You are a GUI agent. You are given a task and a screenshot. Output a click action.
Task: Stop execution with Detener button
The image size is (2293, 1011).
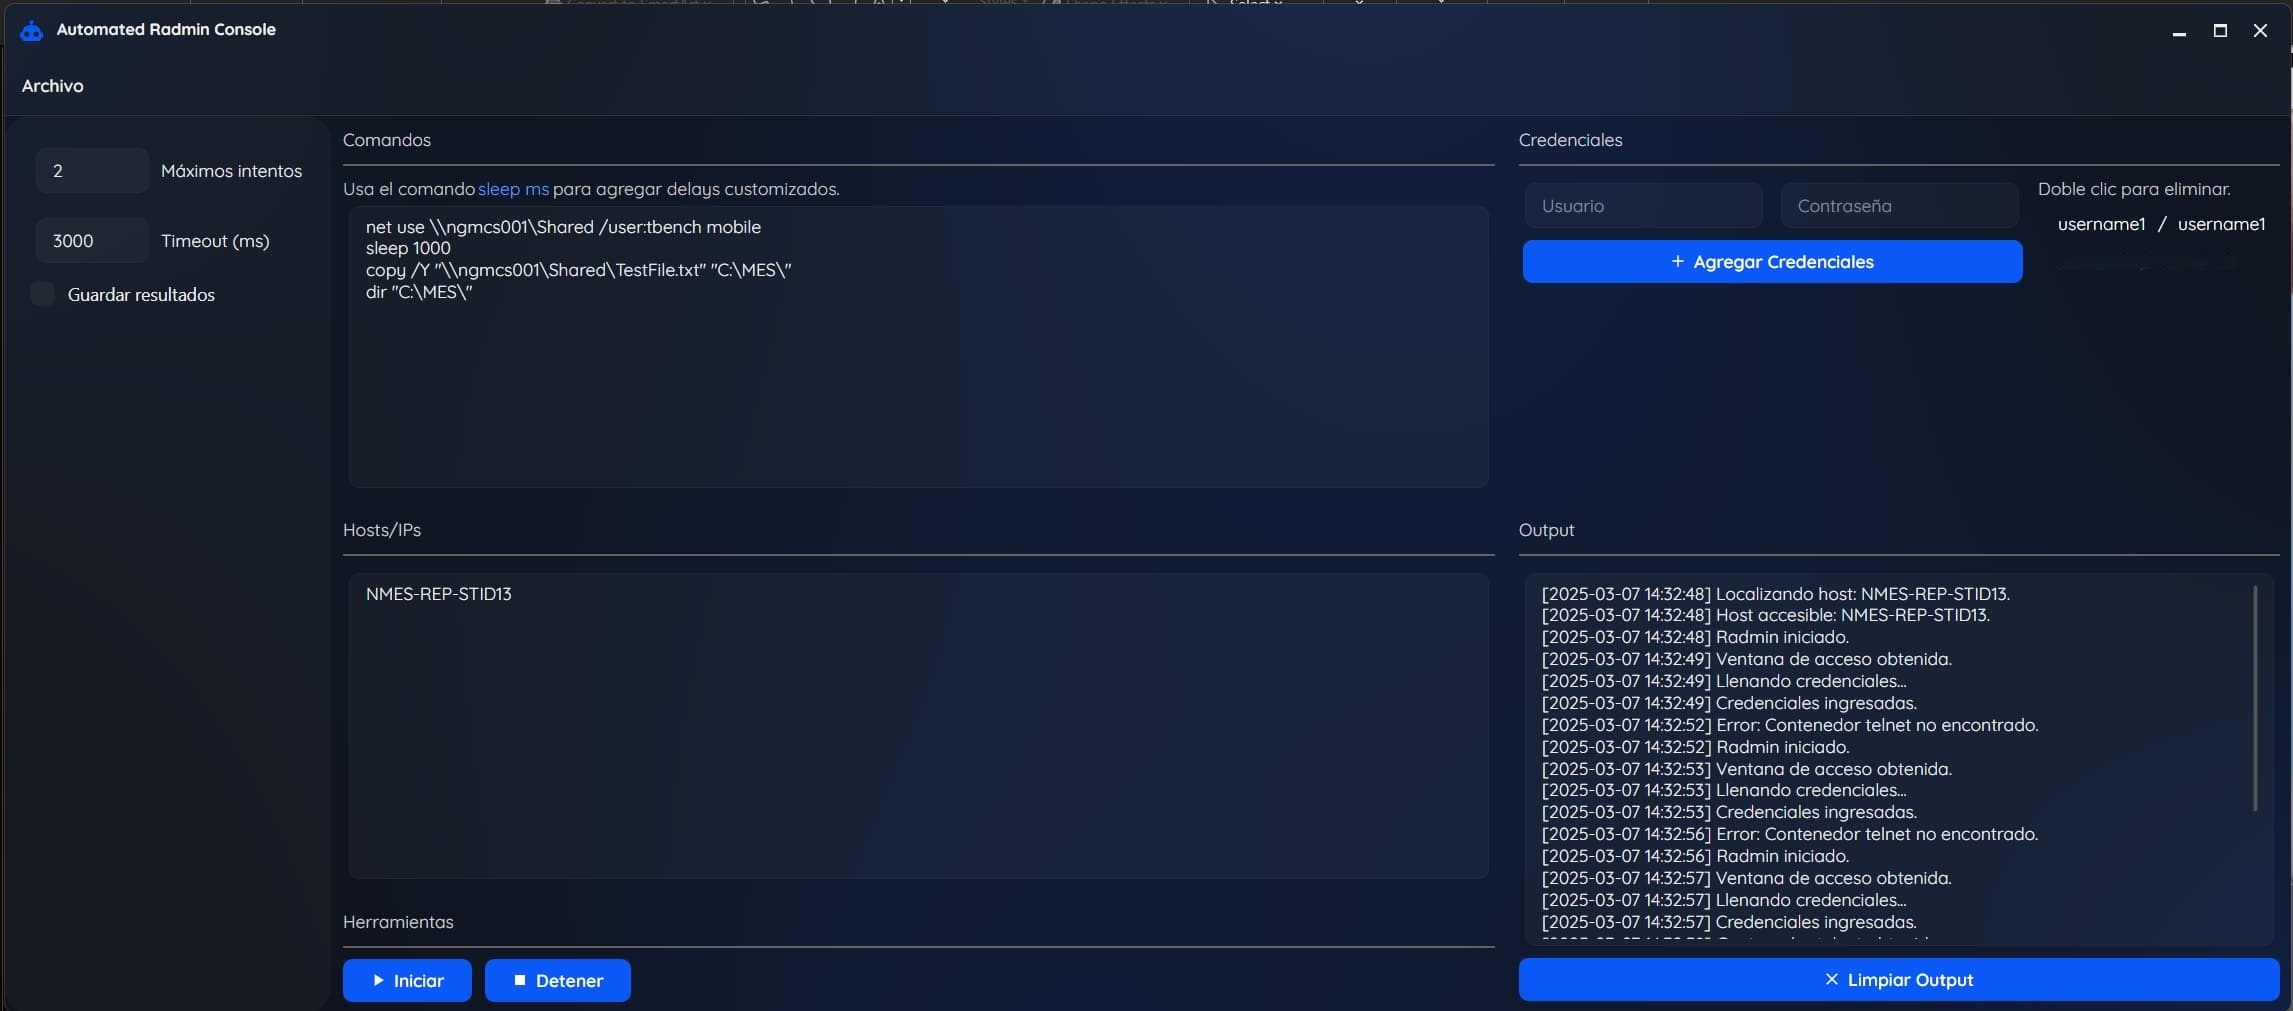(557, 980)
